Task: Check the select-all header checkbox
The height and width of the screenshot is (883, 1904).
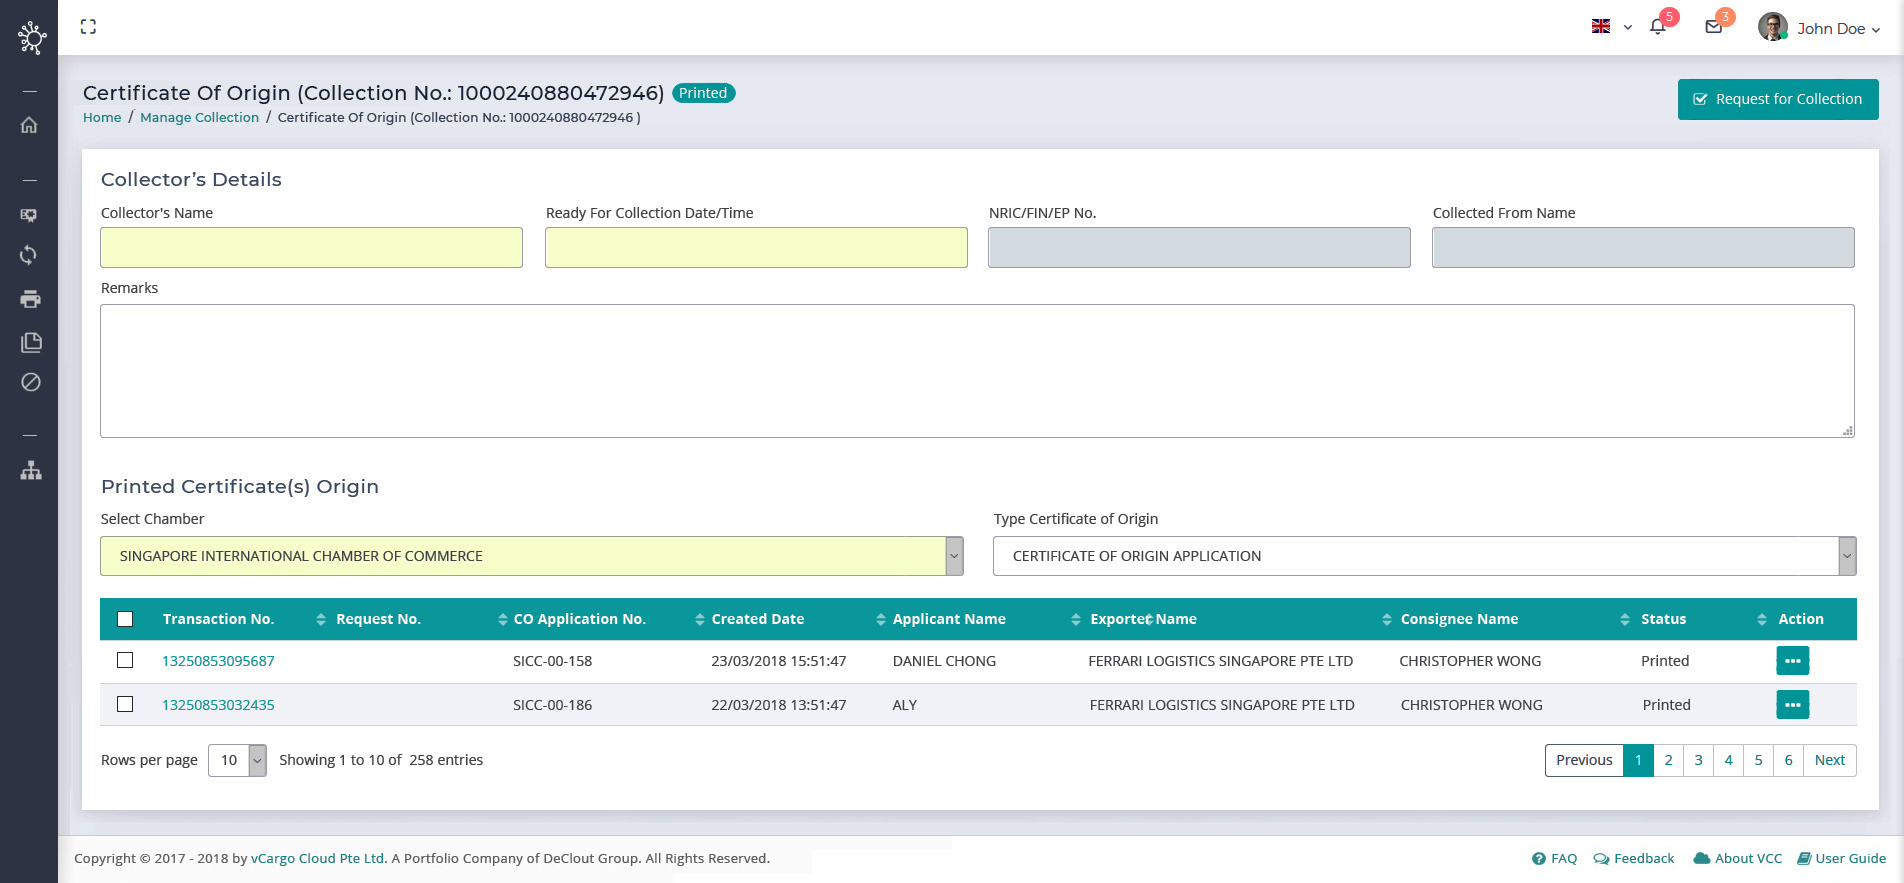Action: (125, 619)
